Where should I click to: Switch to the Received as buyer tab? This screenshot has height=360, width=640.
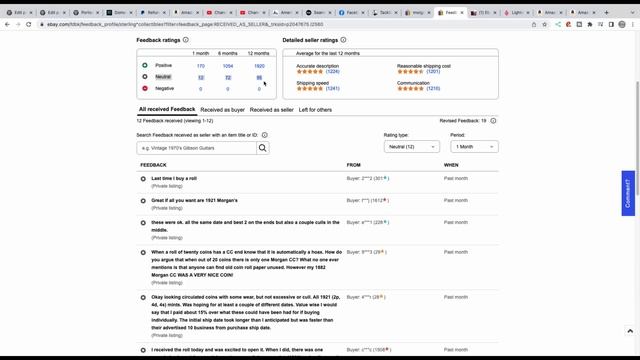click(222, 110)
